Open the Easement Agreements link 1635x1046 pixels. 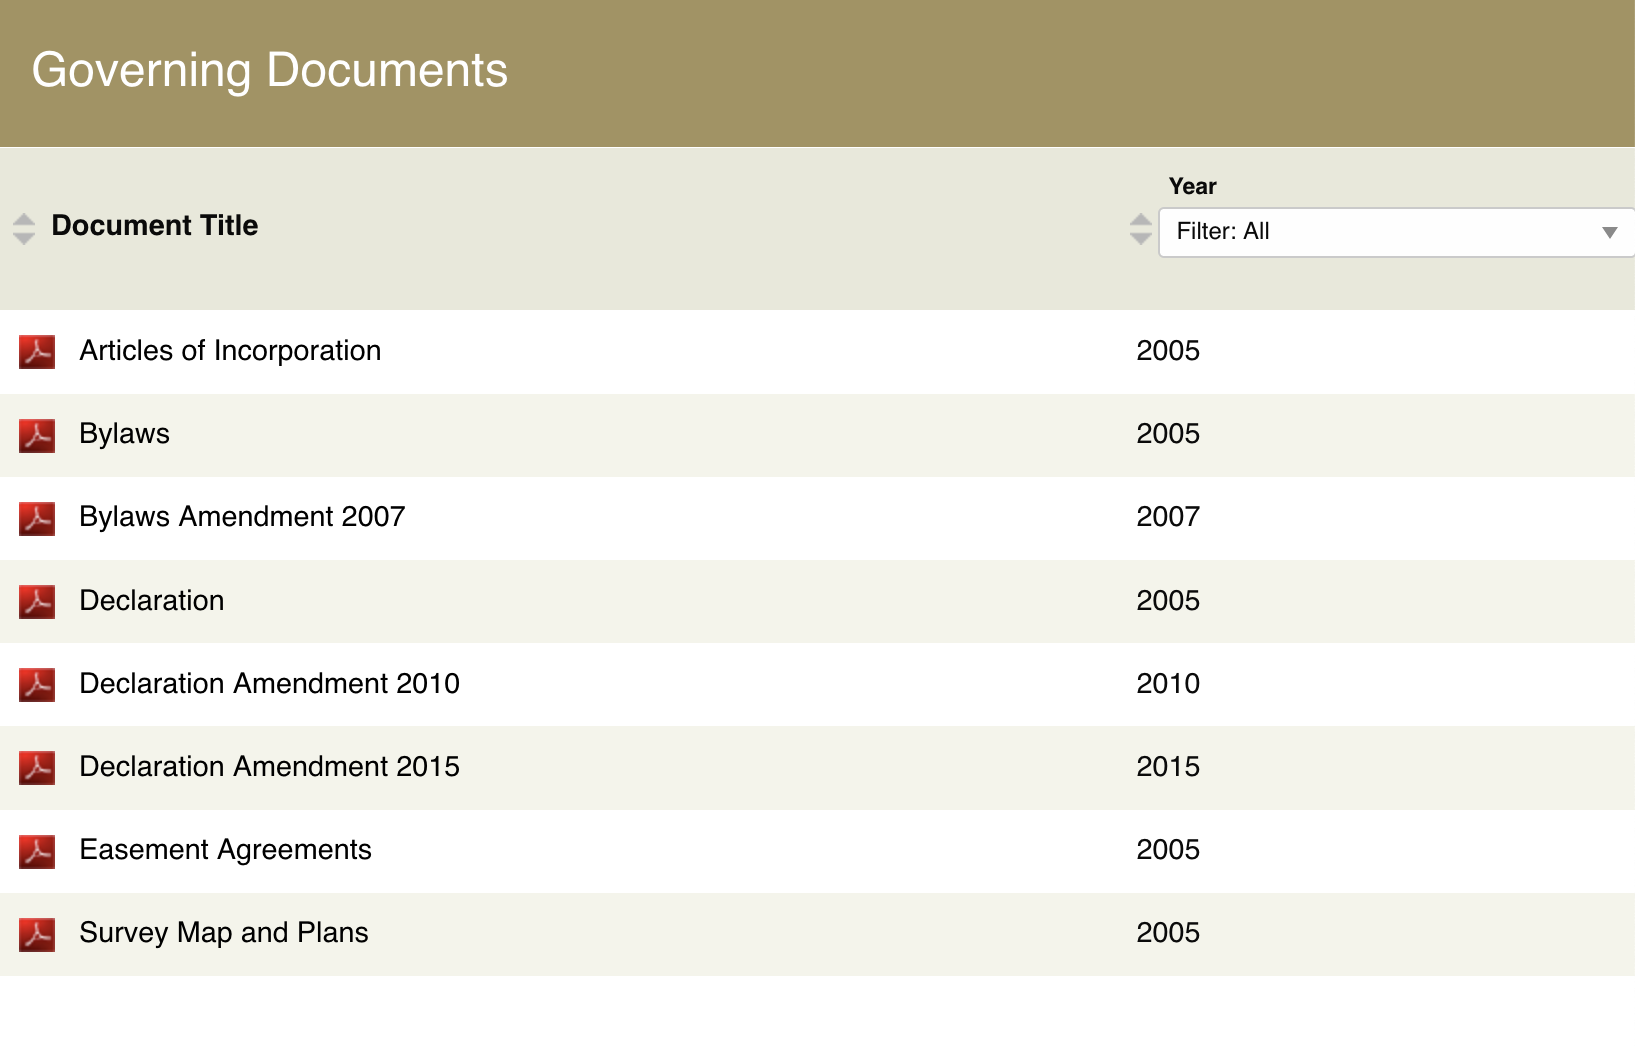pyautogui.click(x=225, y=850)
